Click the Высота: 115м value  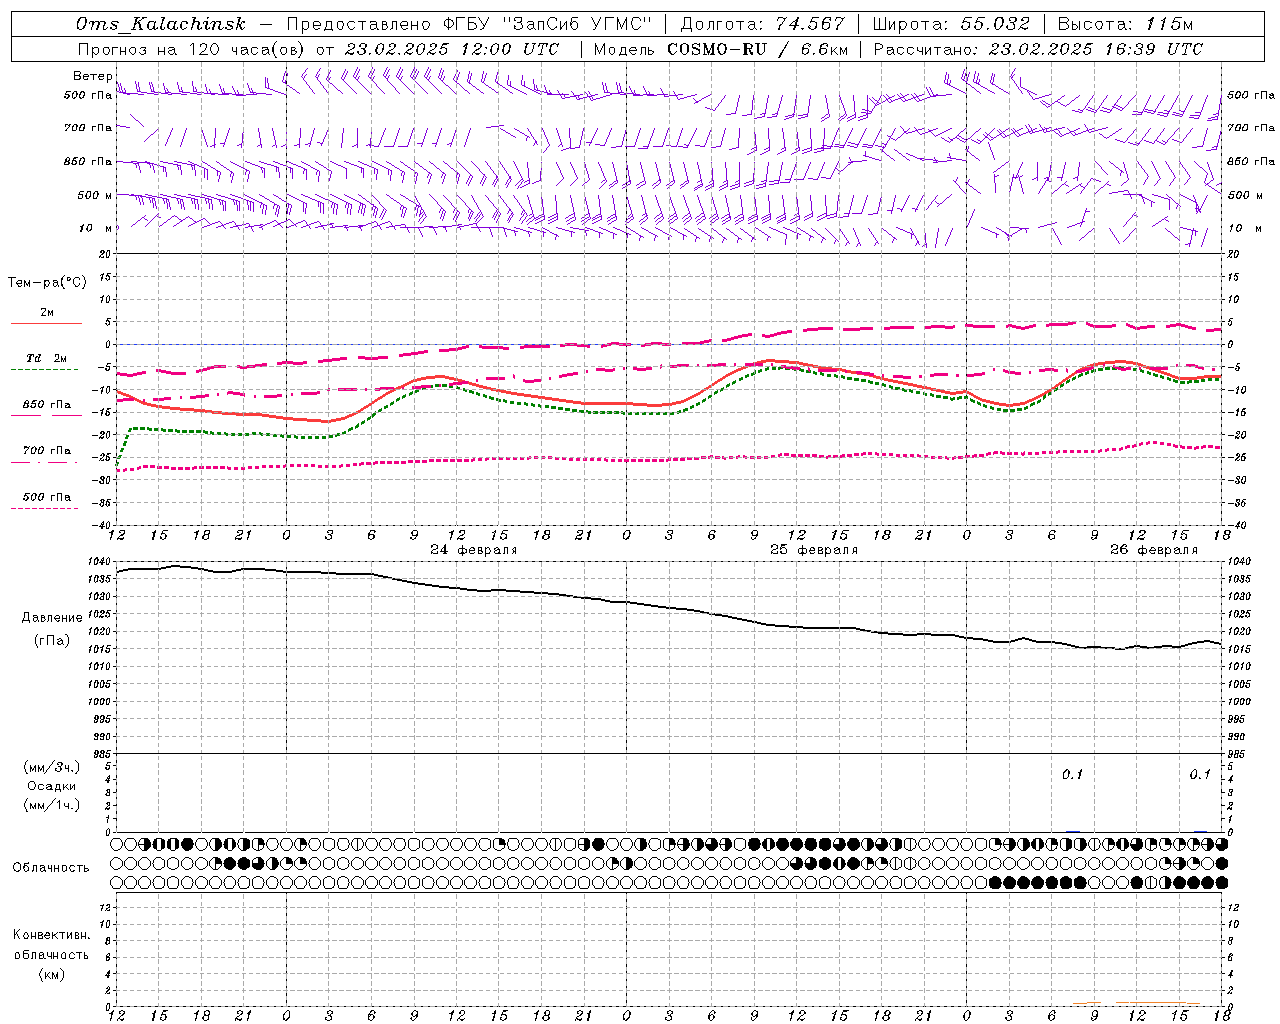(x=1125, y=24)
